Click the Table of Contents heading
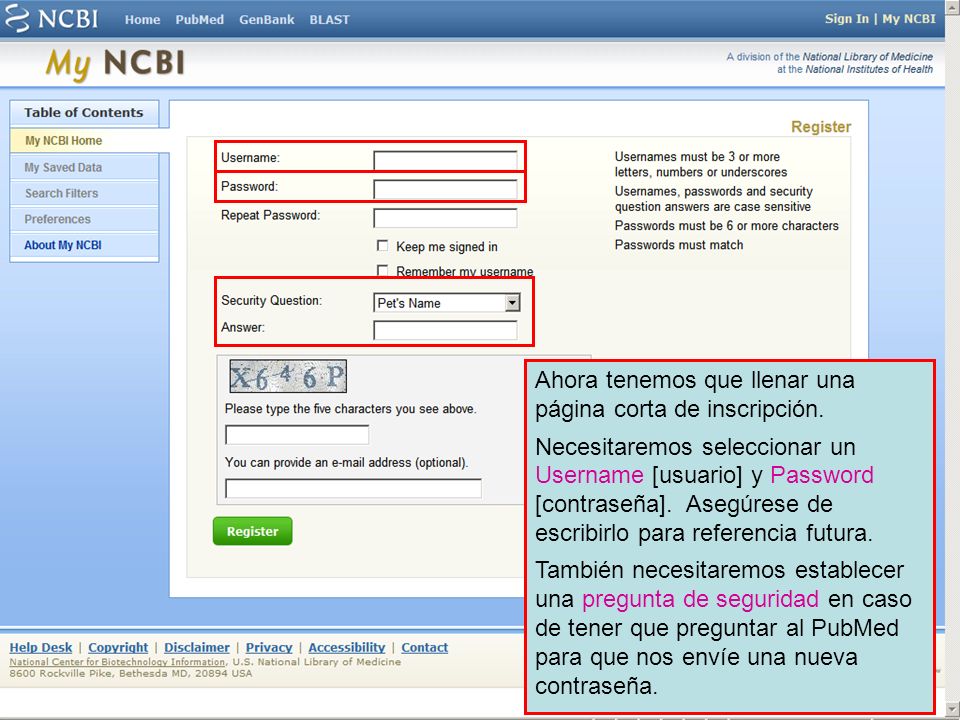Screen dimensions: 960x720 click(84, 113)
